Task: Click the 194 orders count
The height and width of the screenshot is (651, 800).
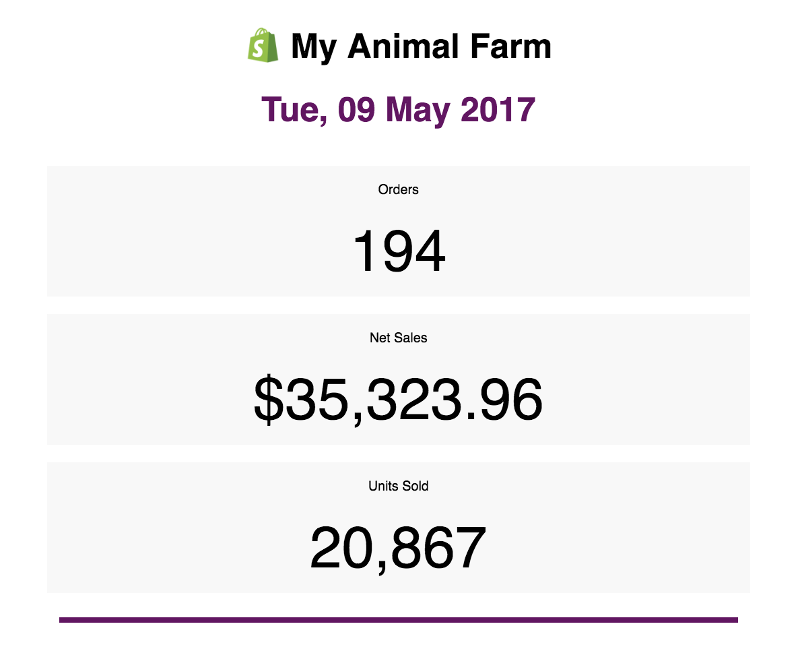Action: point(398,251)
